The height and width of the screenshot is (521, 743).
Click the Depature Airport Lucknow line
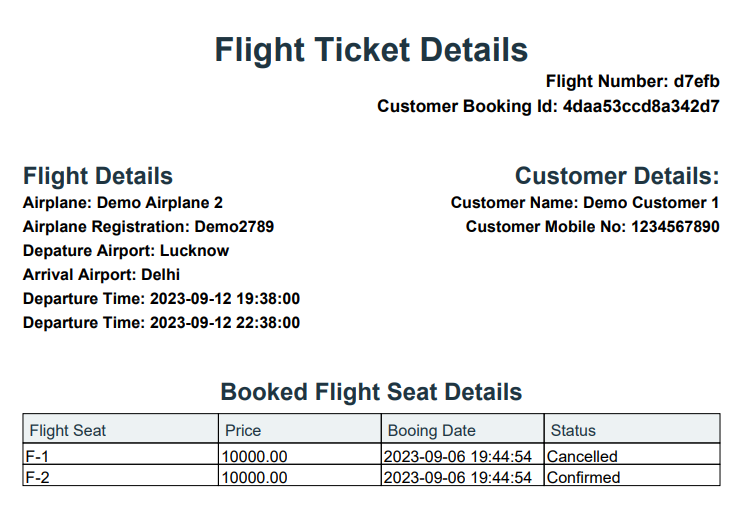coord(126,251)
